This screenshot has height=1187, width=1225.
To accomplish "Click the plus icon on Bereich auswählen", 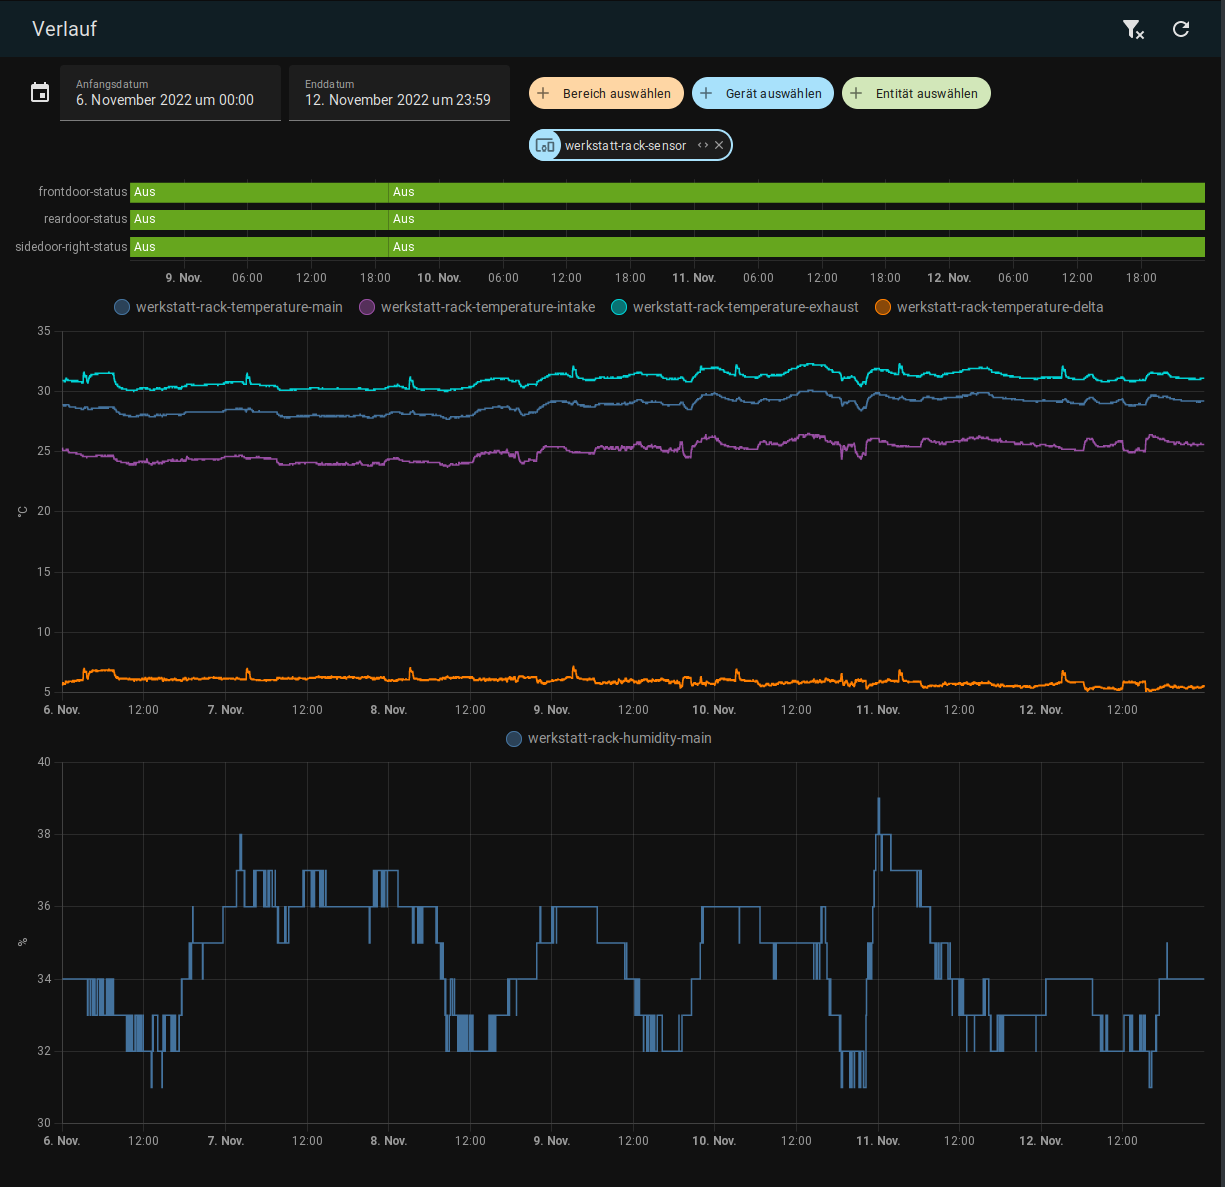I will click(544, 93).
